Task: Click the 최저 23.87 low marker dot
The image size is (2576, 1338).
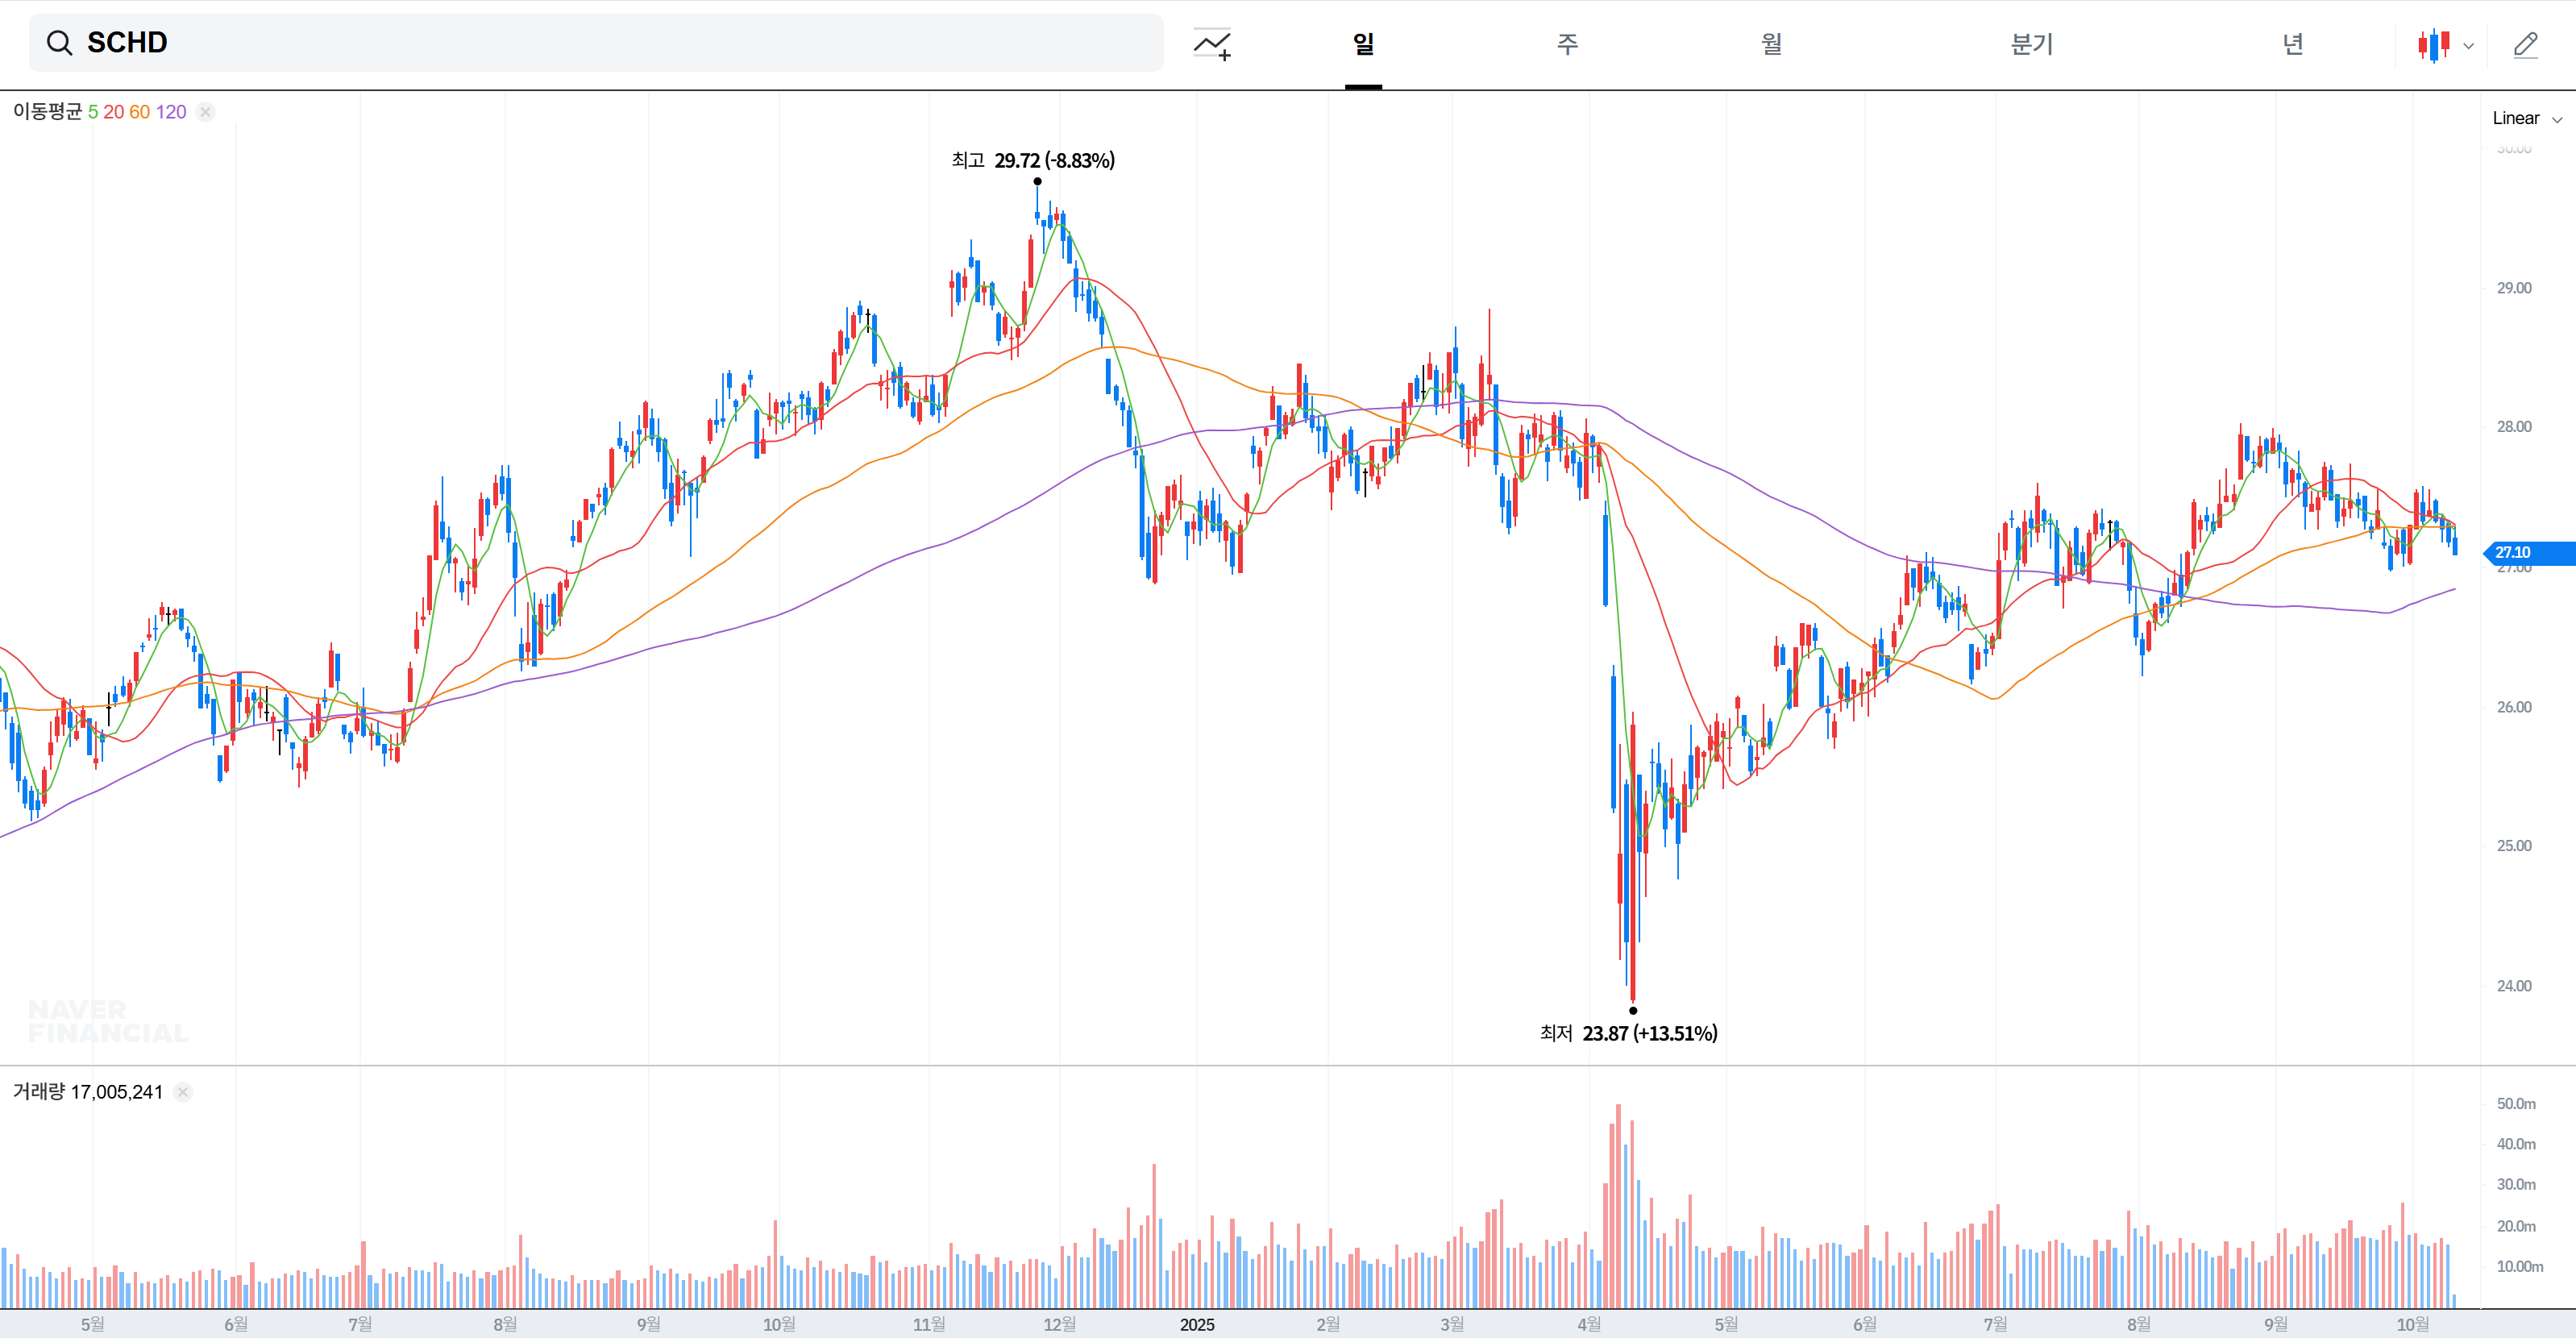Action: point(1633,1010)
